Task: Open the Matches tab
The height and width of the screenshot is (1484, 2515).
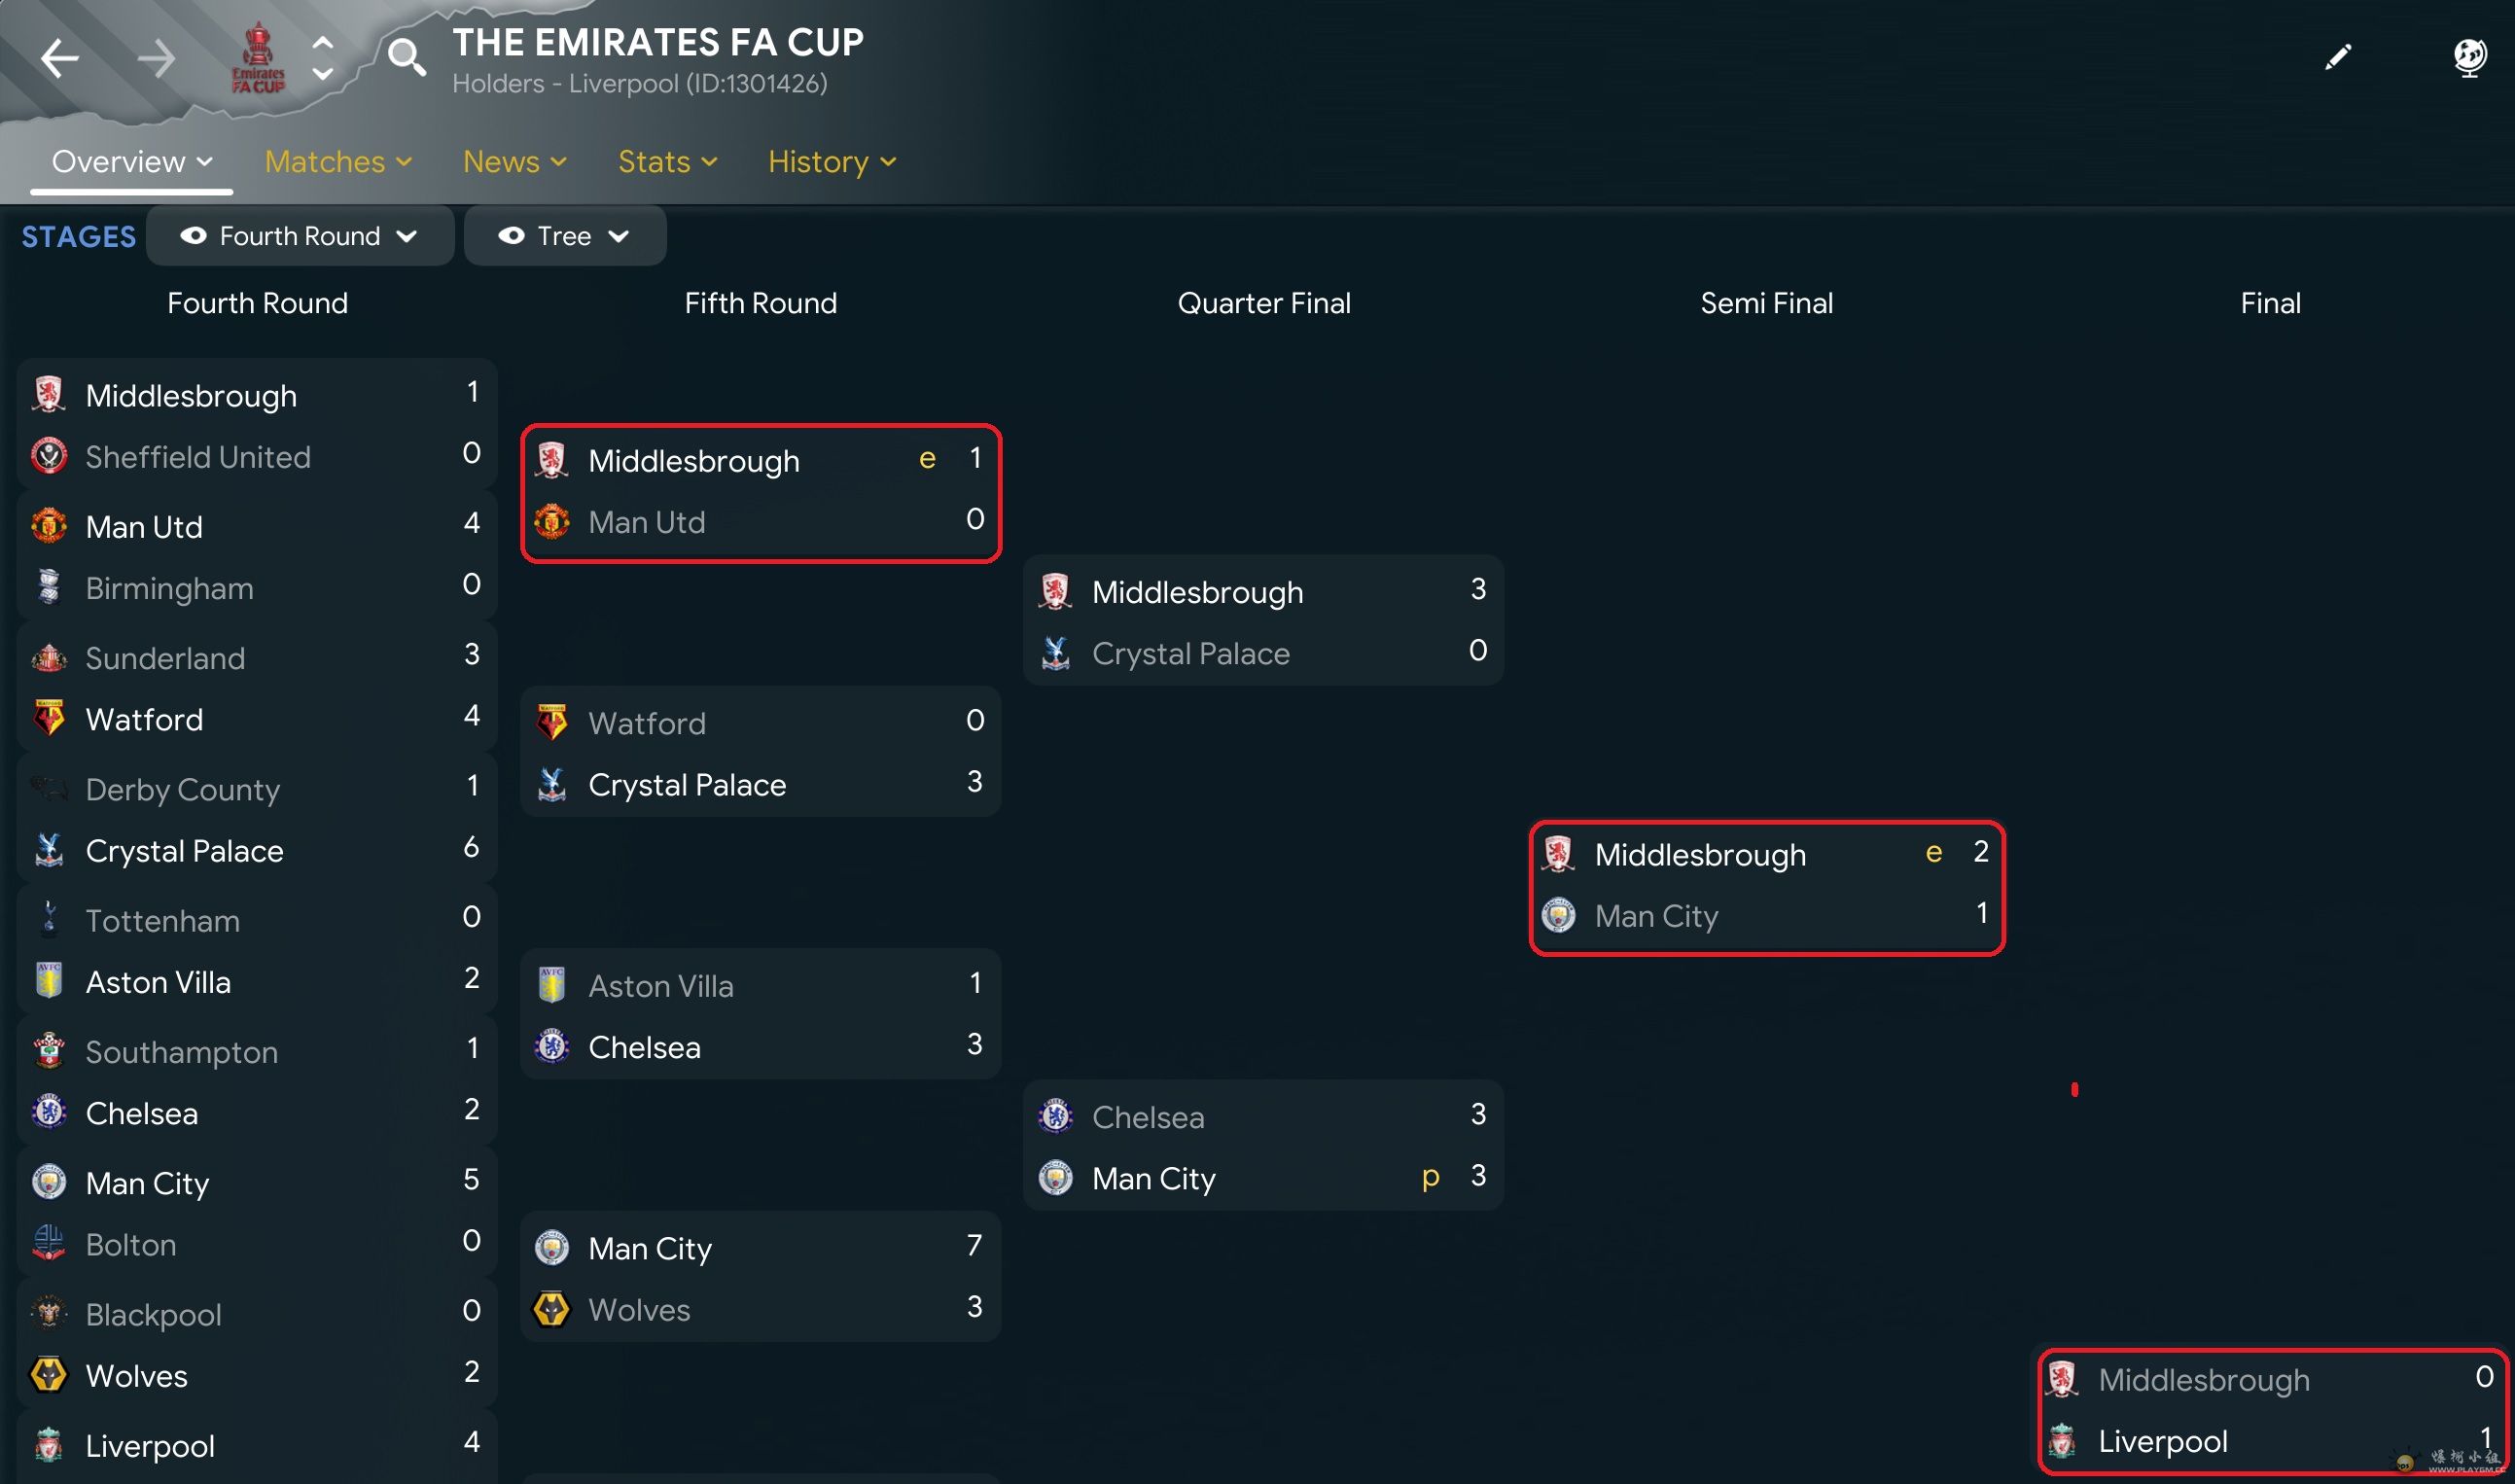Action: 337,162
